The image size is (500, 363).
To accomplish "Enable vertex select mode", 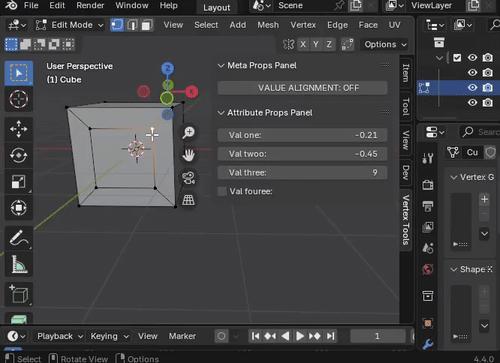I will click(117, 25).
